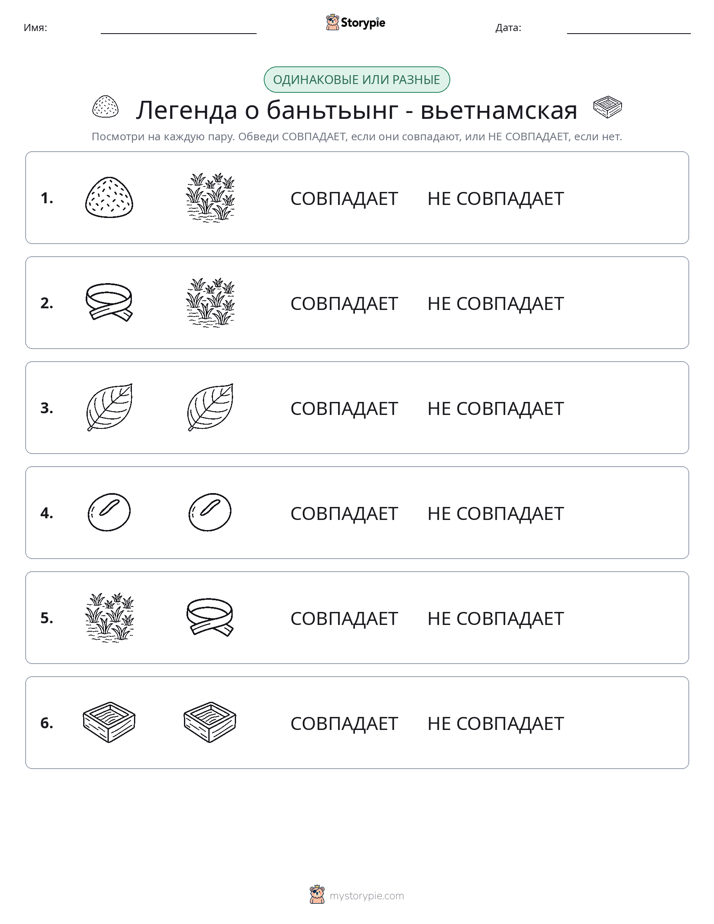Select the grass seedlings icon in row 5
This screenshot has width=714, height=924.
pos(110,617)
